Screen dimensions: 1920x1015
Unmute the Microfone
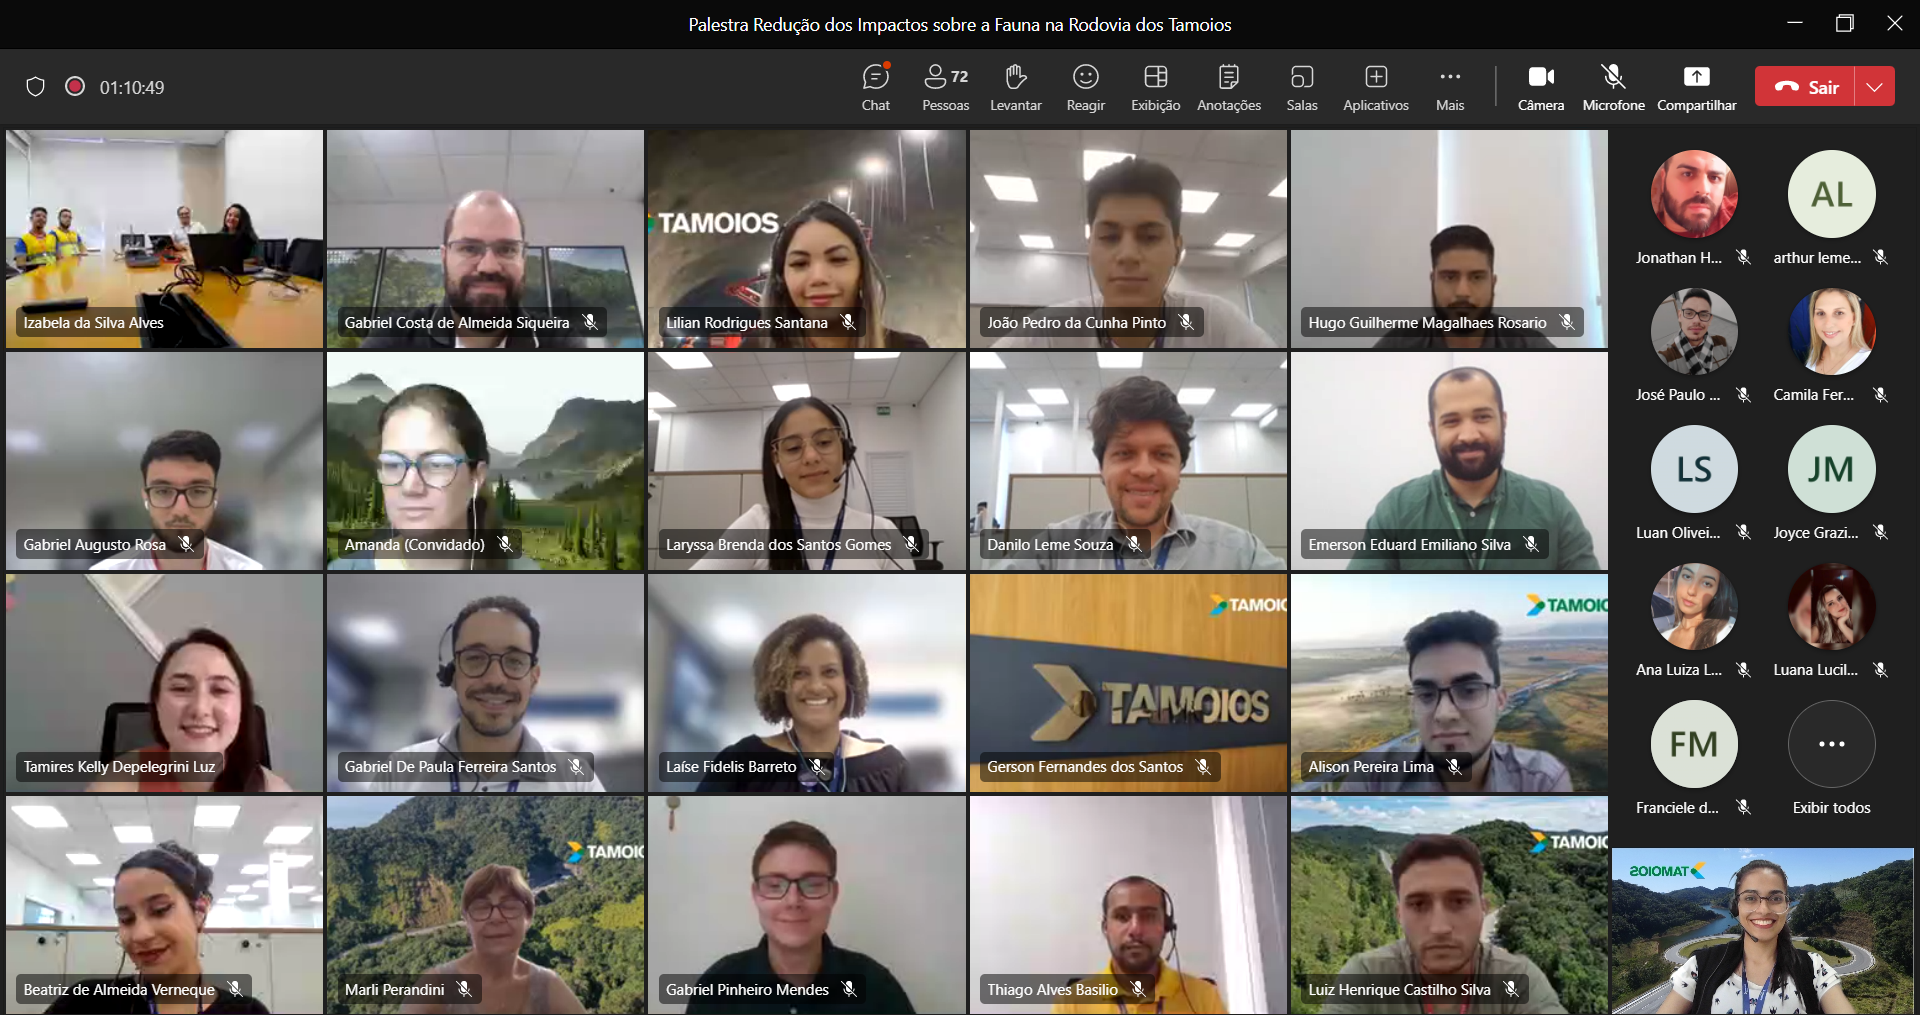pyautogui.click(x=1612, y=87)
